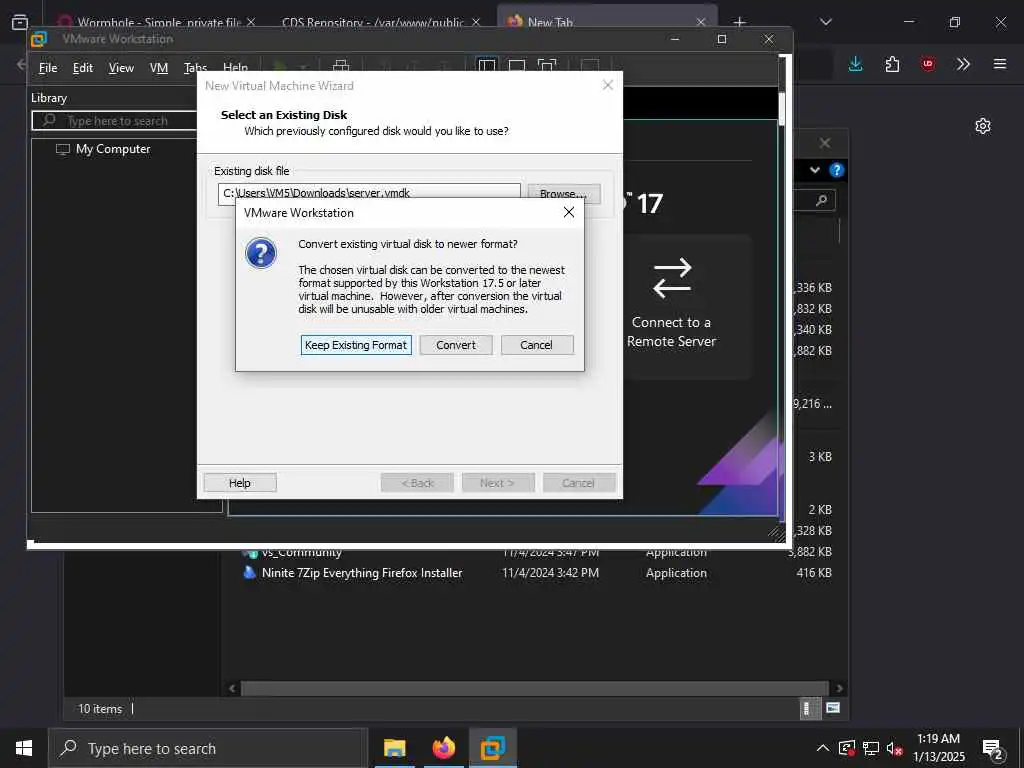Open the VMware Tabs menu
This screenshot has height=768, width=1024.
[x=195, y=67]
